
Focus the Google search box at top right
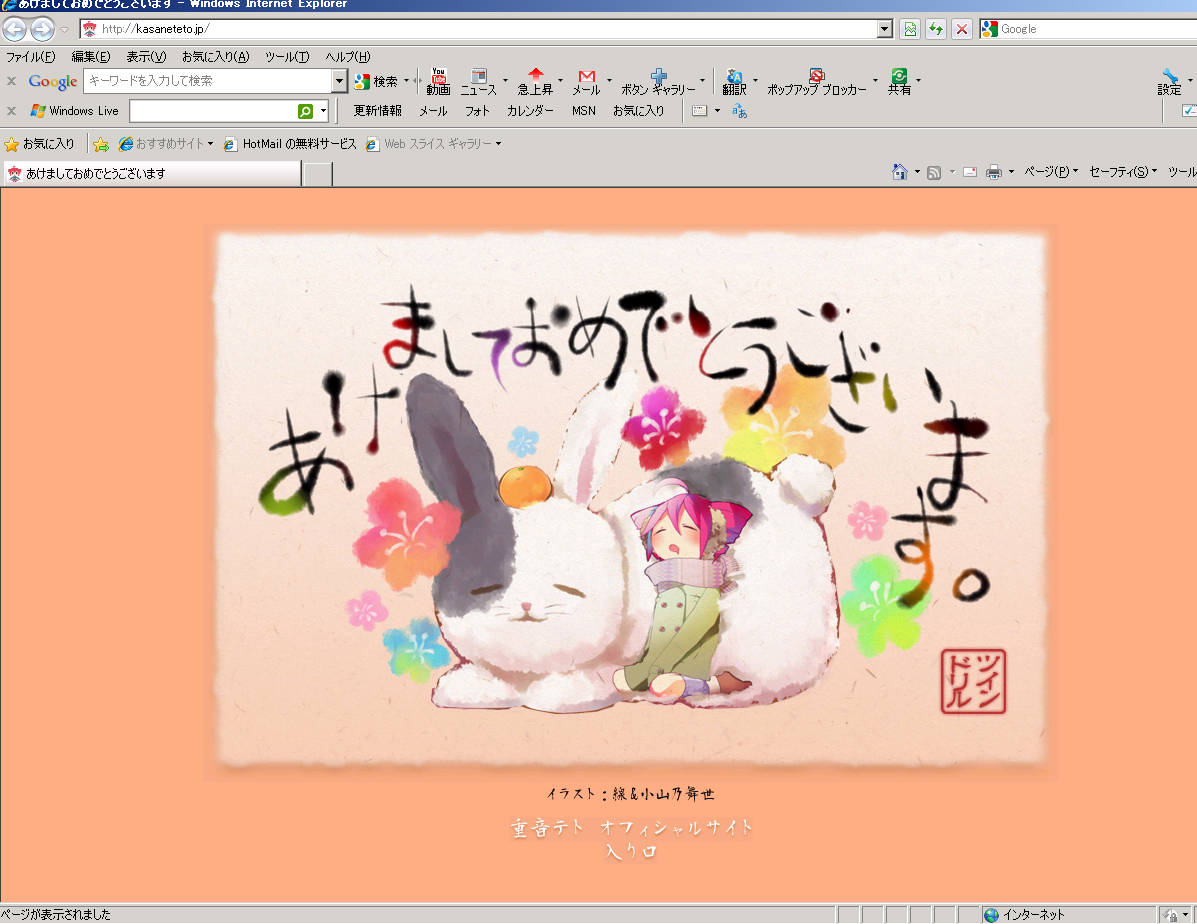(x=1097, y=29)
